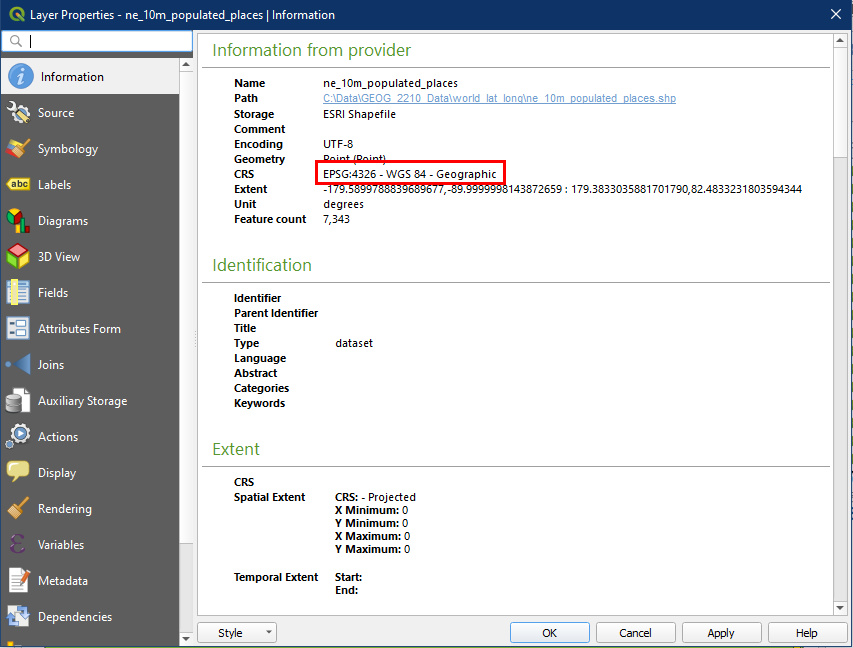Click the Actions gear icon
Image resolution: width=853 pixels, height=648 pixels.
18,437
